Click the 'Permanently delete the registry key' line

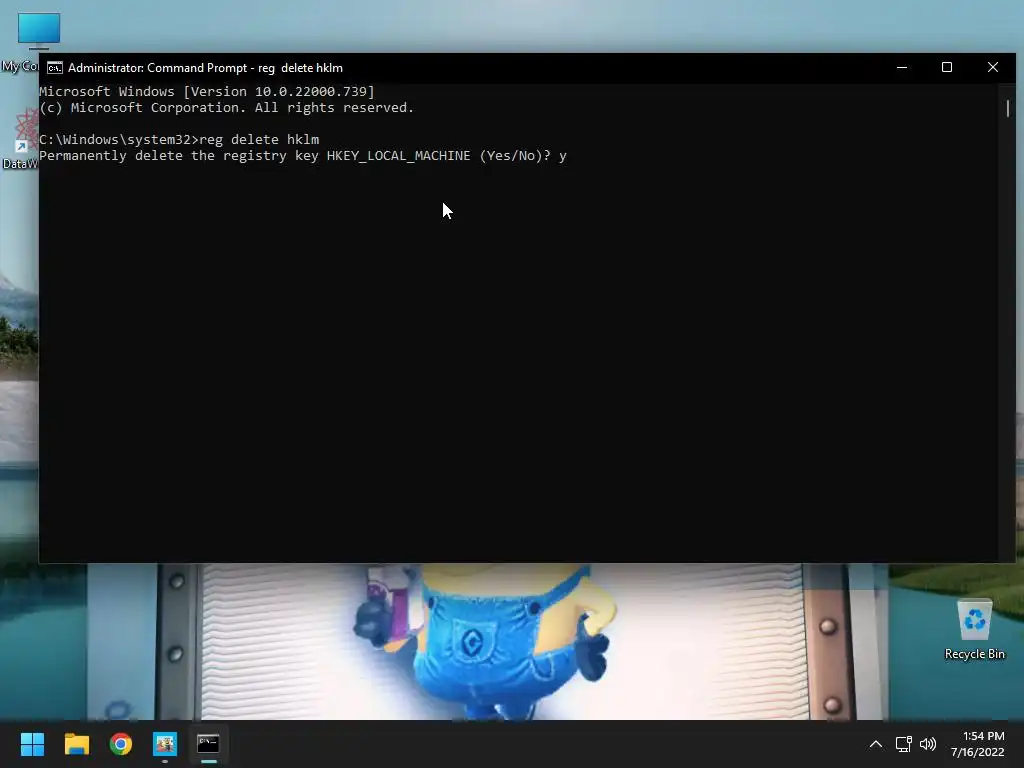(x=302, y=155)
